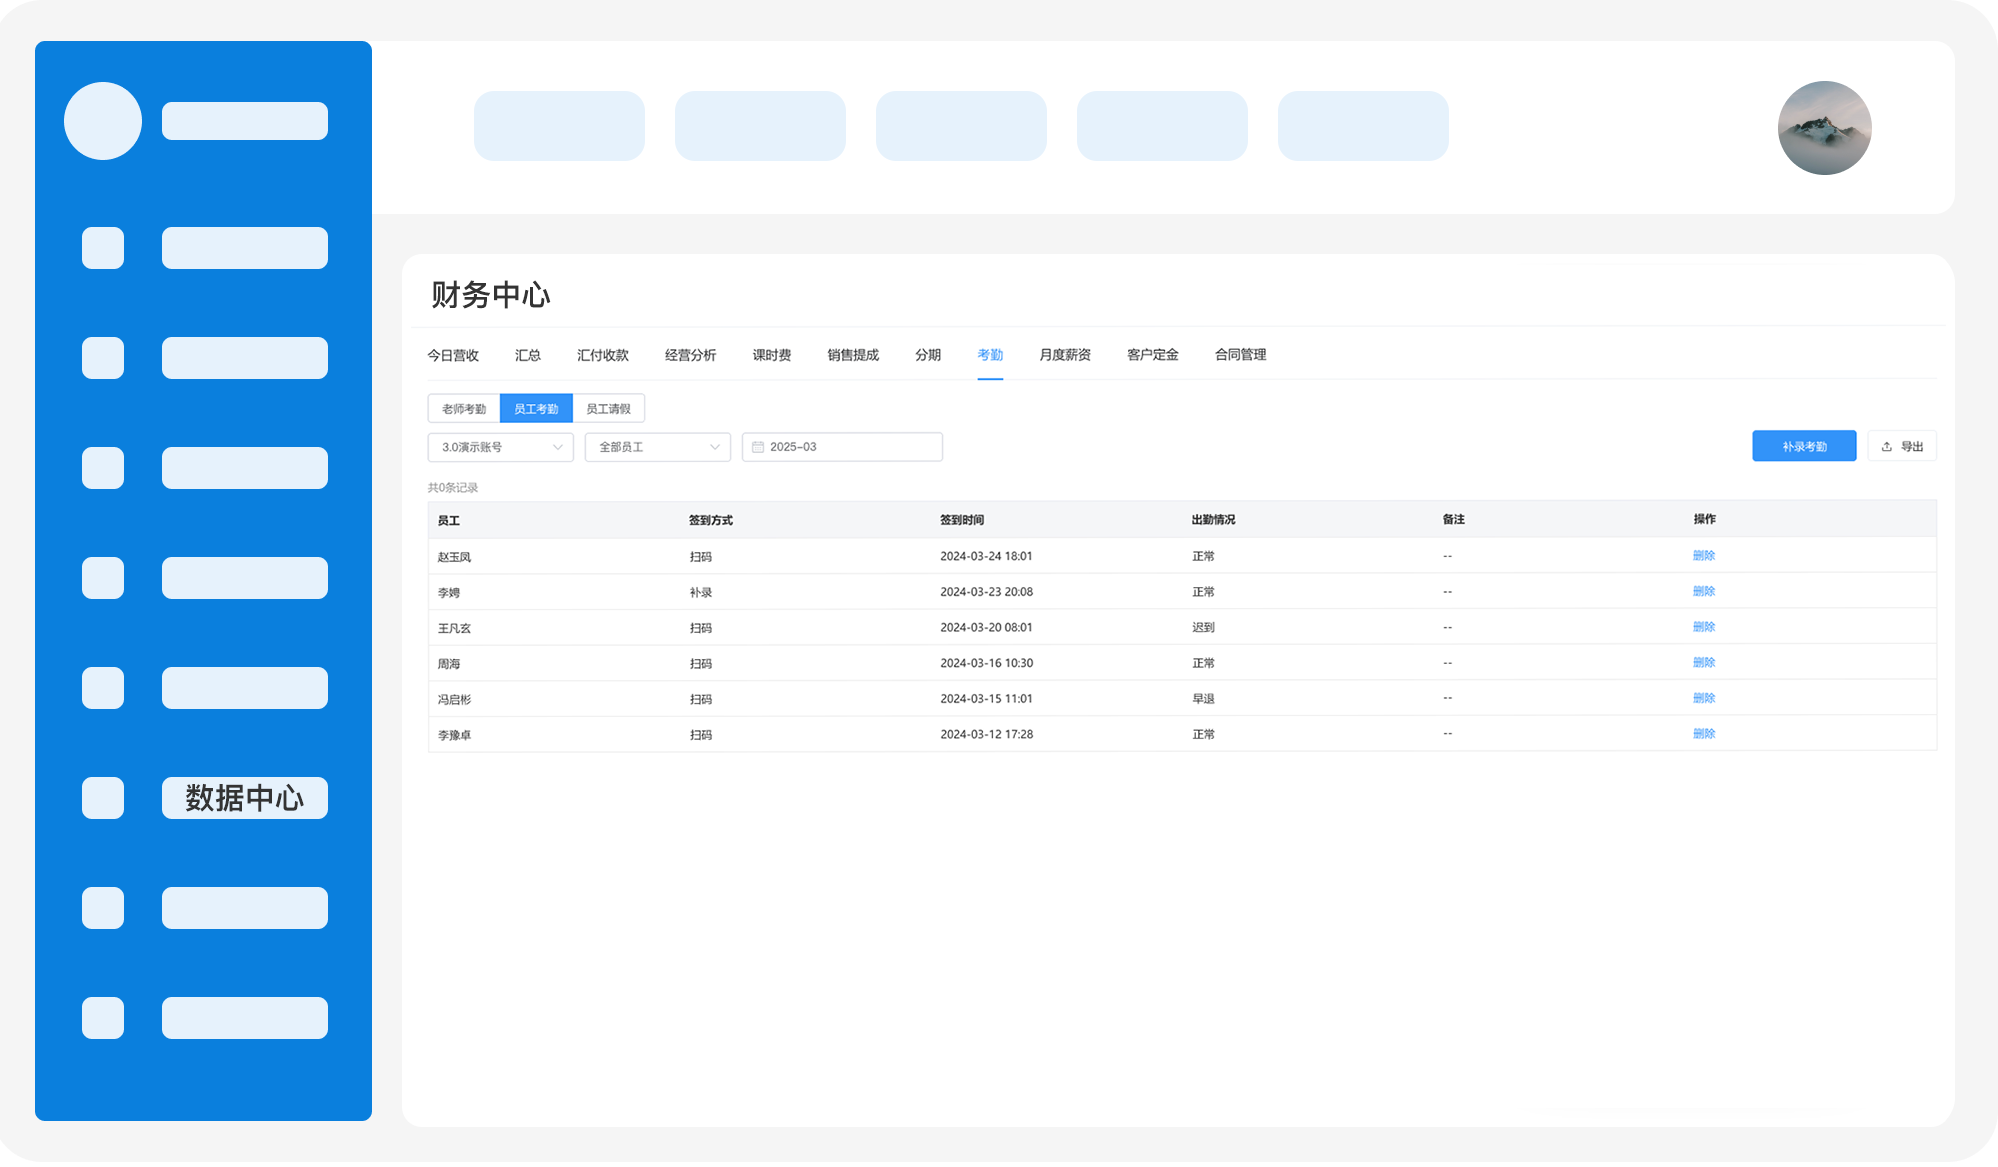Click the sidebar icon beside 数据中心
Image resolution: width=1998 pixels, height=1167 pixels.
click(103, 798)
